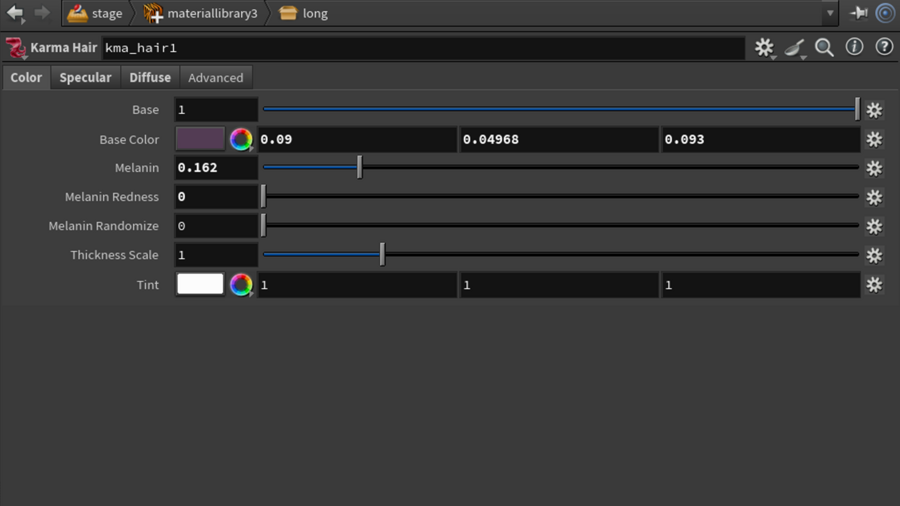Screen dimensions: 900x506
Task: Open the Base parameter gear menu
Action: 874,110
